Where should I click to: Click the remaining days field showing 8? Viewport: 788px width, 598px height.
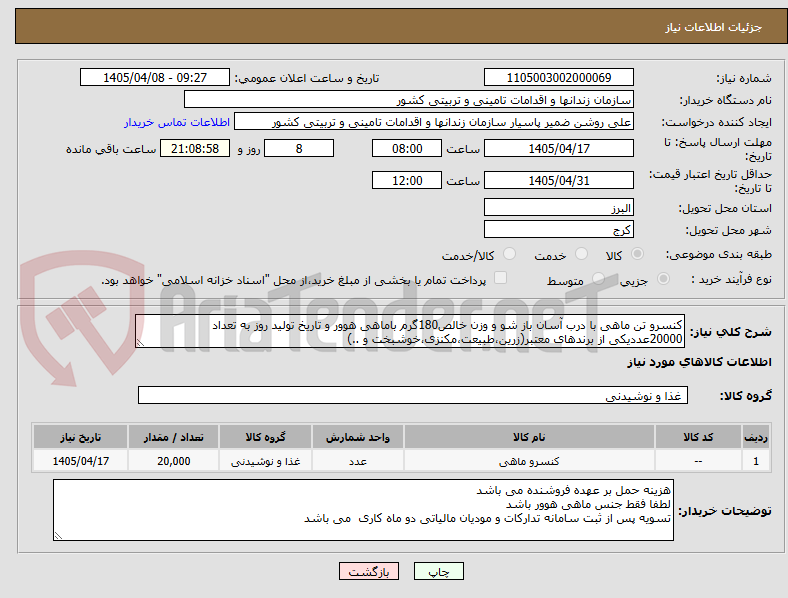tap(299, 148)
